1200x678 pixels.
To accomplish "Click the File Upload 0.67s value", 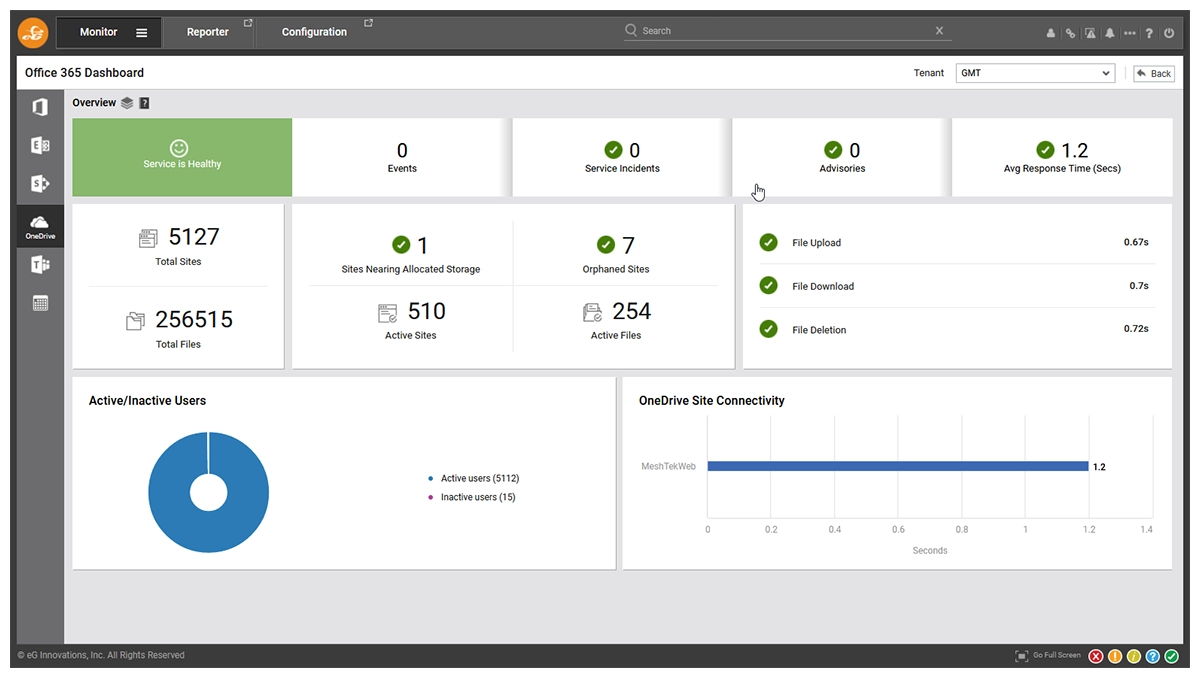I will pos(1136,242).
